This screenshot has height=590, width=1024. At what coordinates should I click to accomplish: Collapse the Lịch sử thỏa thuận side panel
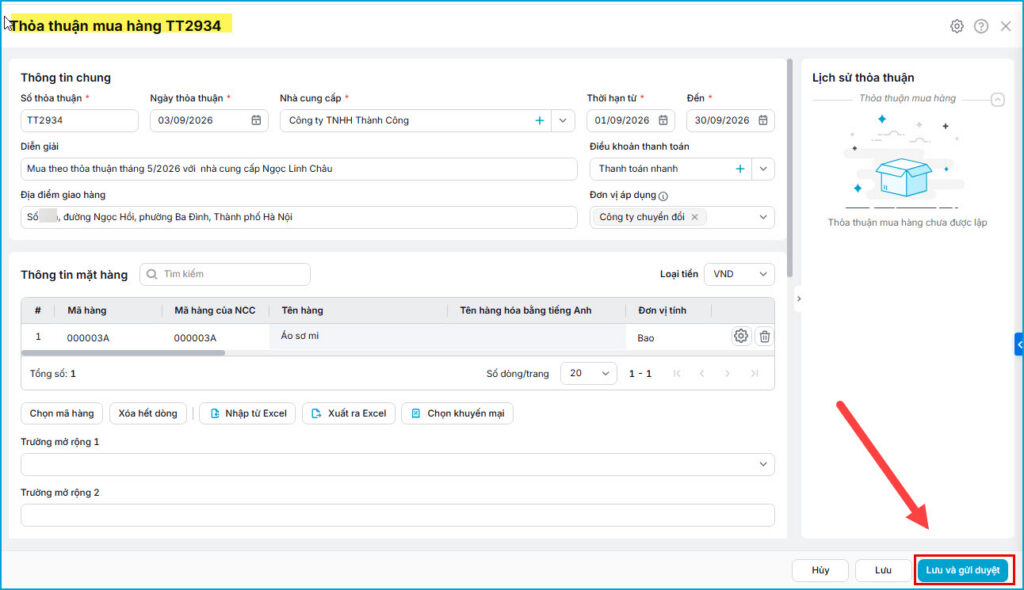tap(799, 299)
